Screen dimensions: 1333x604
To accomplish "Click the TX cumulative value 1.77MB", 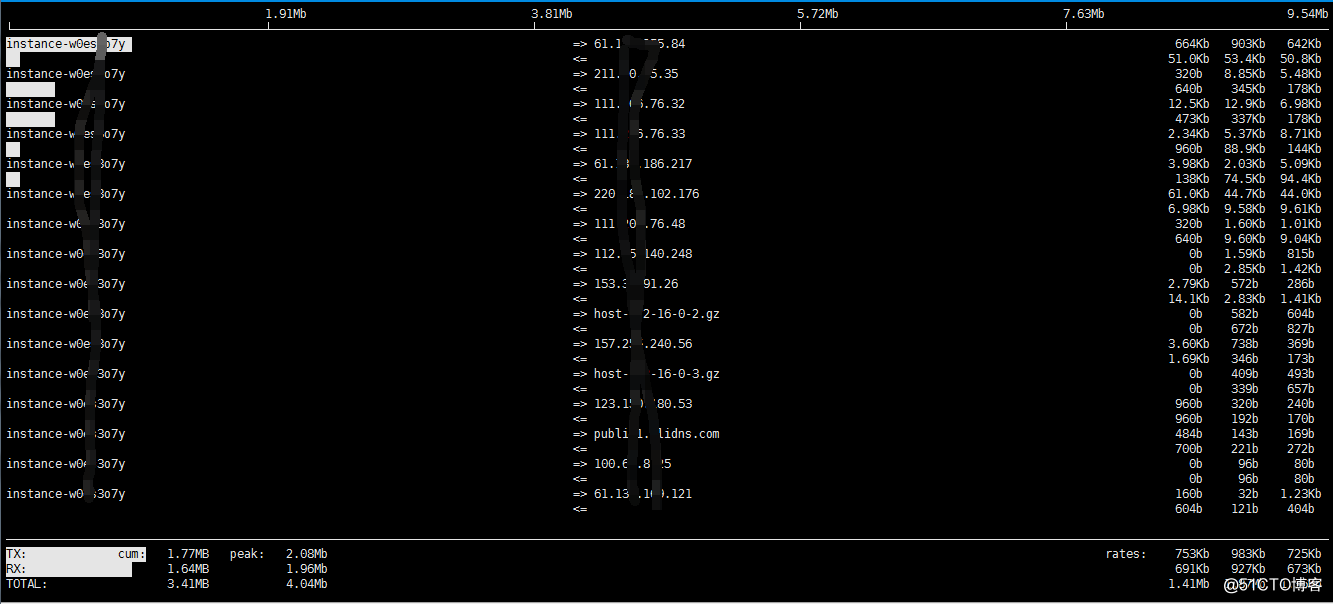I will point(188,554).
